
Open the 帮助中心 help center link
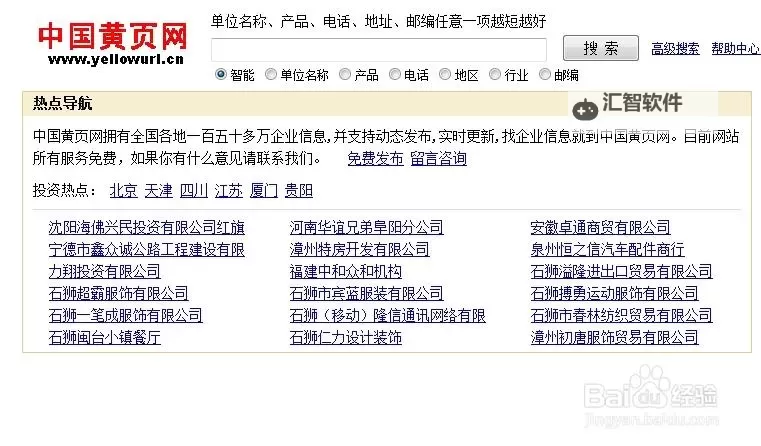pyautogui.click(x=735, y=49)
